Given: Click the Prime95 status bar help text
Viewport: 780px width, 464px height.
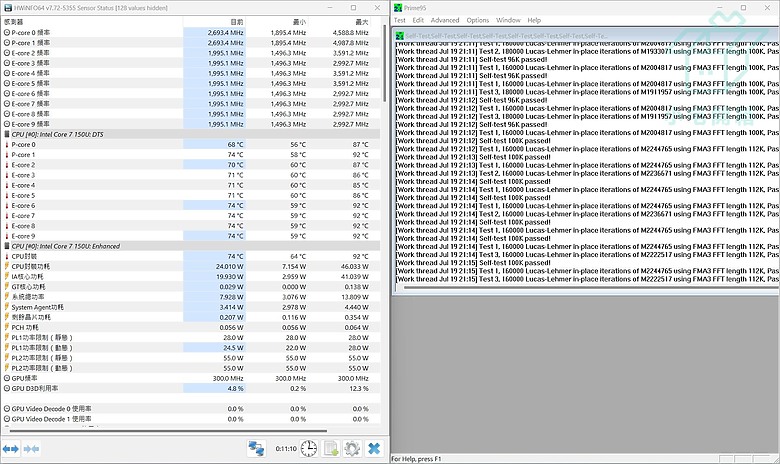Looking at the screenshot, I should [x=416, y=459].
